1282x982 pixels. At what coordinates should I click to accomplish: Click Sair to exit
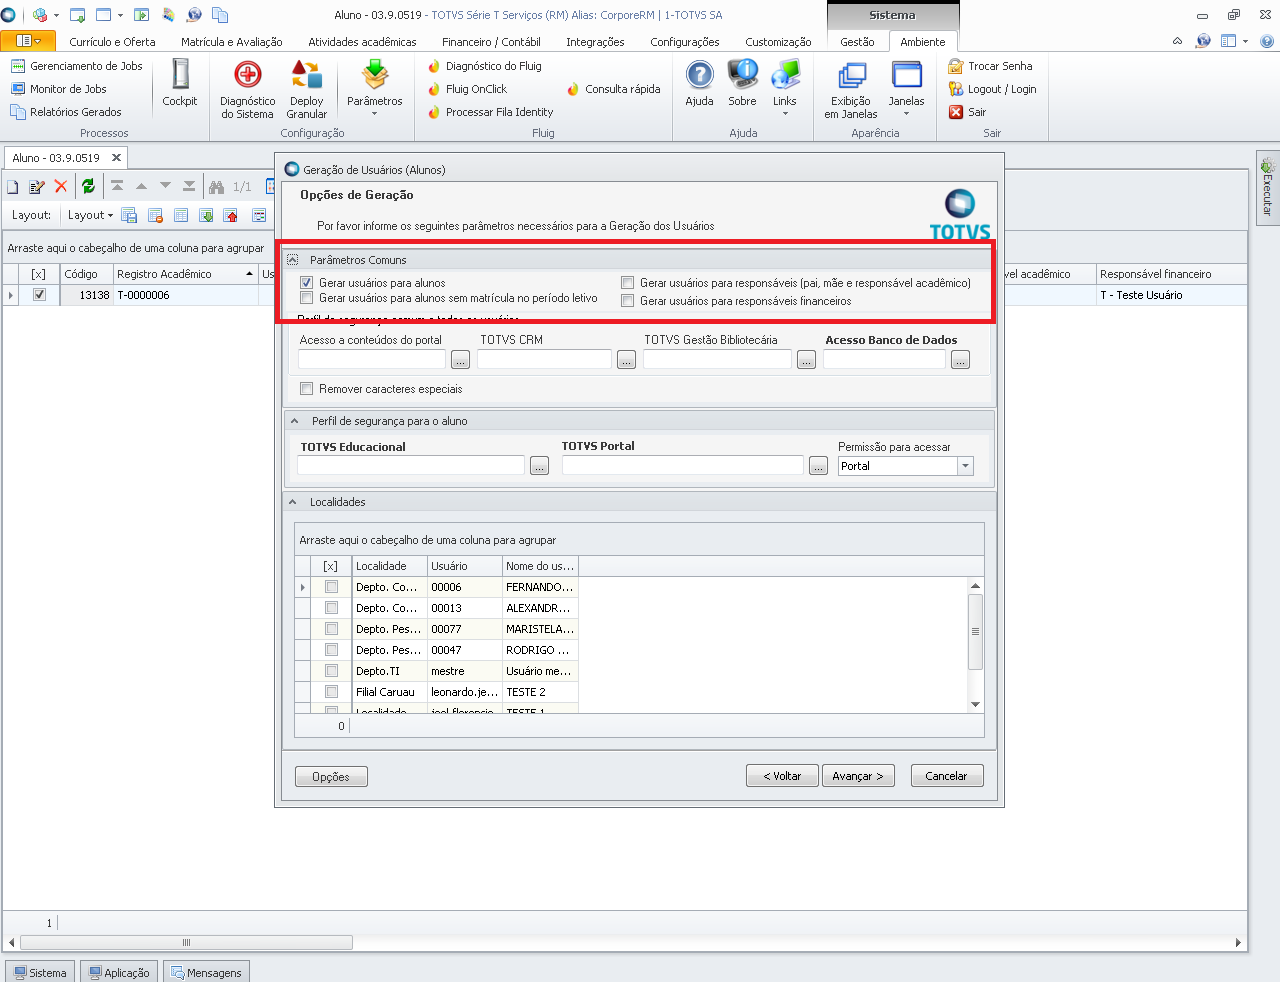(967, 112)
